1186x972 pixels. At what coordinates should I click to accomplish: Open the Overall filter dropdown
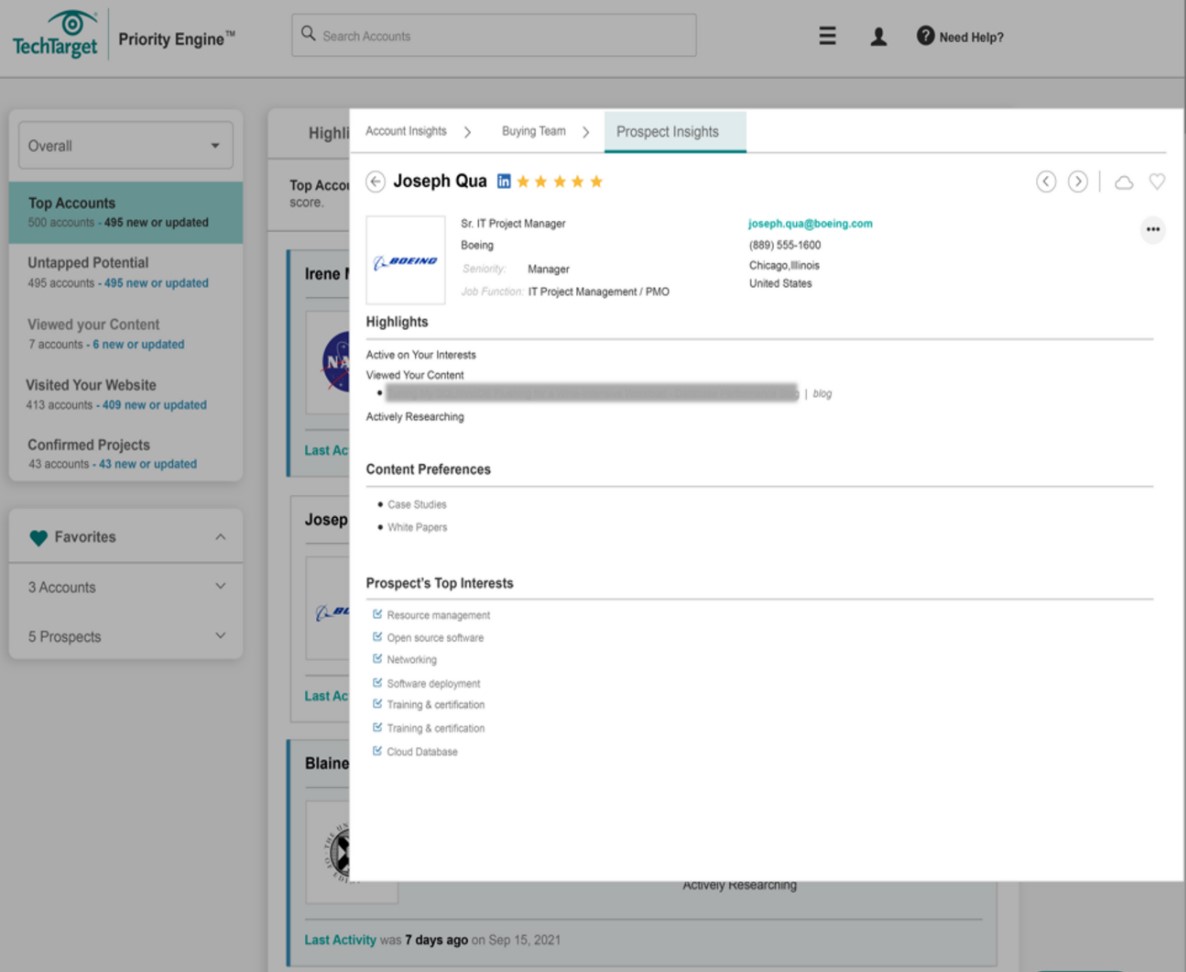[124, 145]
